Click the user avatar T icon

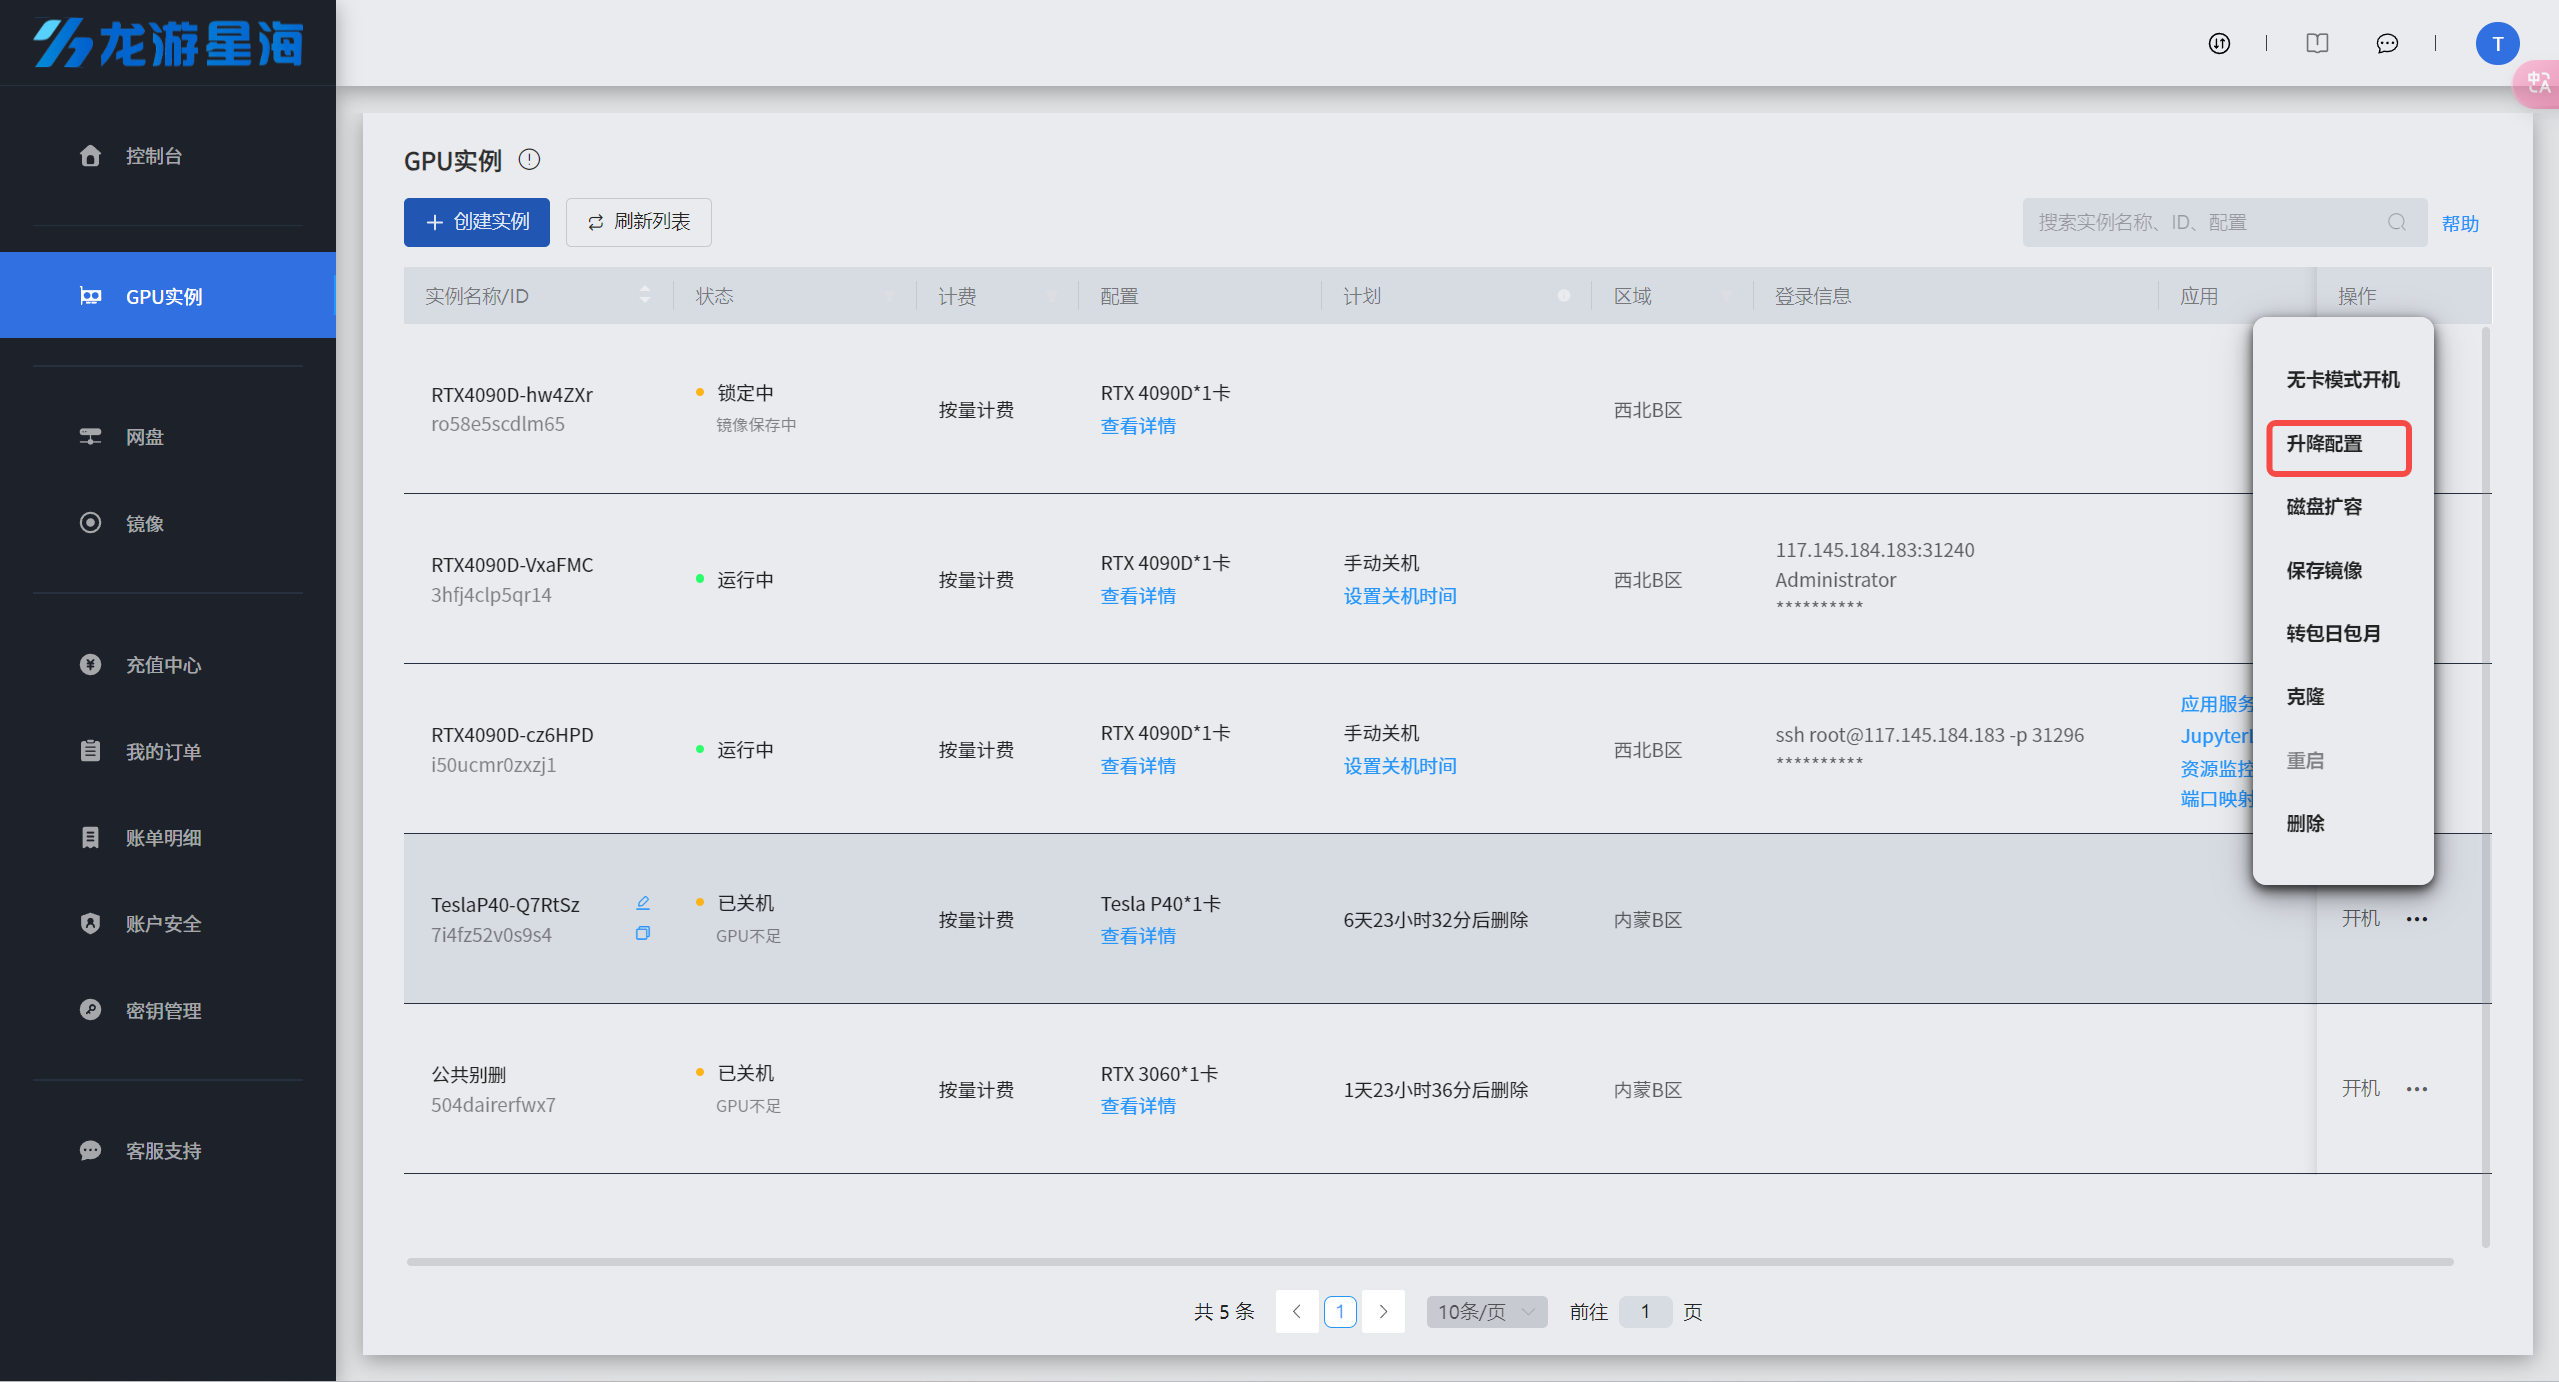tap(2497, 44)
